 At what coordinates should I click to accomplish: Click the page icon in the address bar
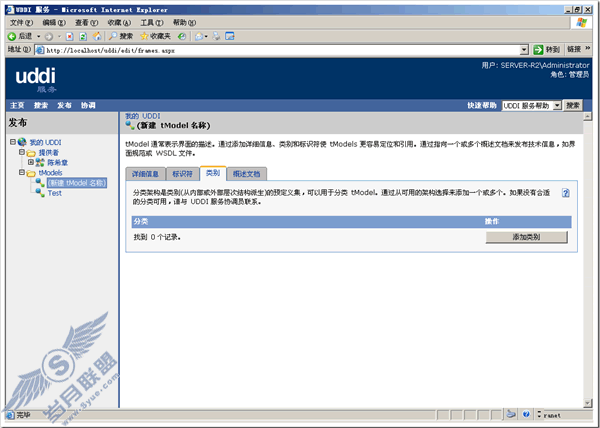pyautogui.click(x=40, y=50)
